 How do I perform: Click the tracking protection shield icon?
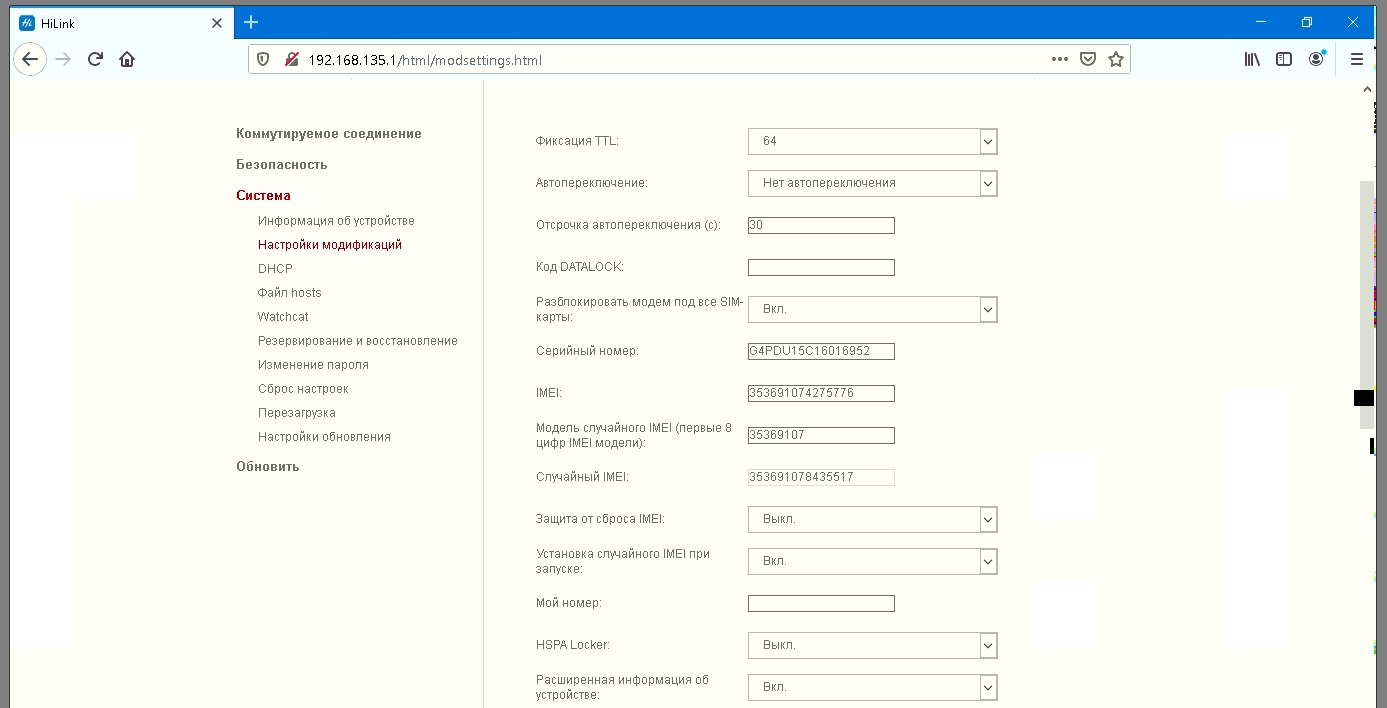click(x=262, y=59)
